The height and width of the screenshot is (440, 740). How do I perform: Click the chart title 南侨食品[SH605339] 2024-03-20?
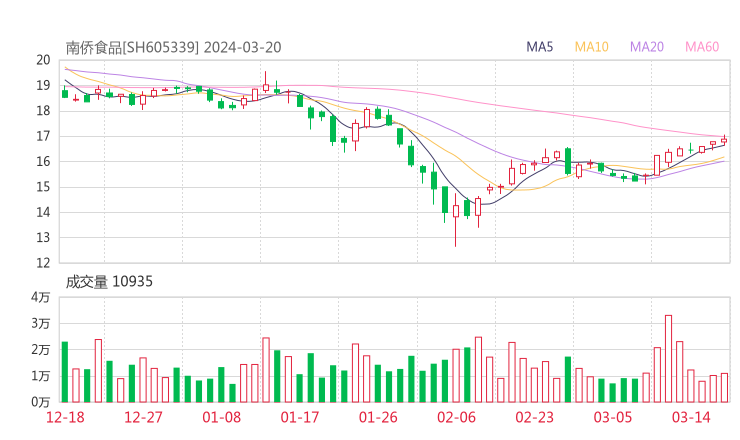[173, 48]
